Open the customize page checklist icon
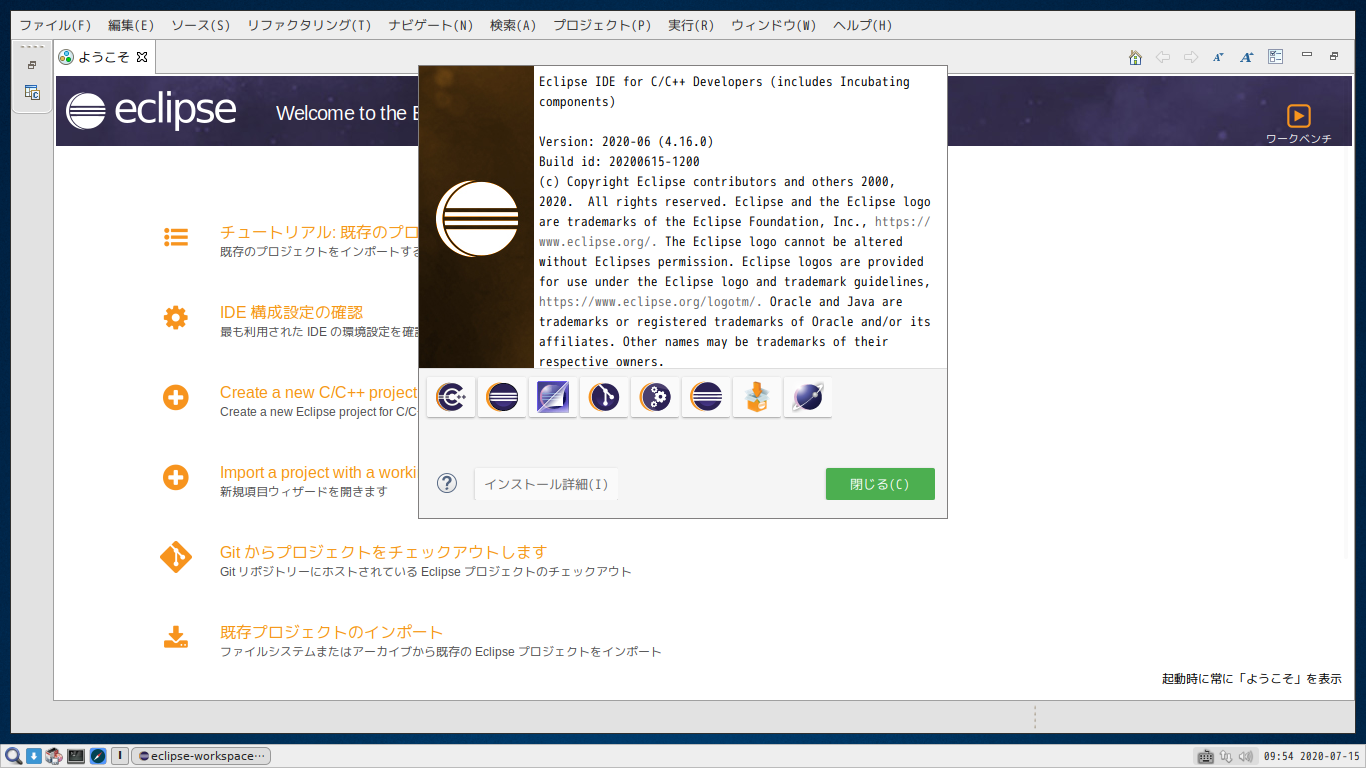1366x768 pixels. point(1275,57)
